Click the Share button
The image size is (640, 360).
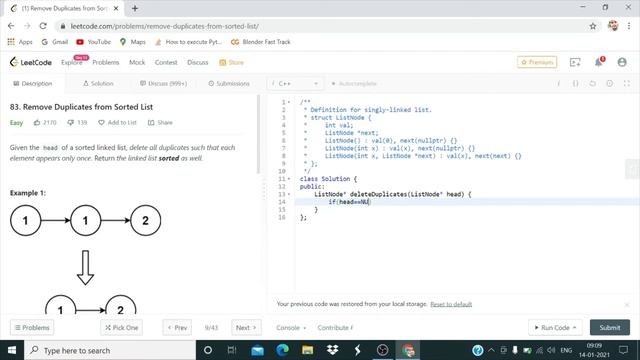click(160, 122)
